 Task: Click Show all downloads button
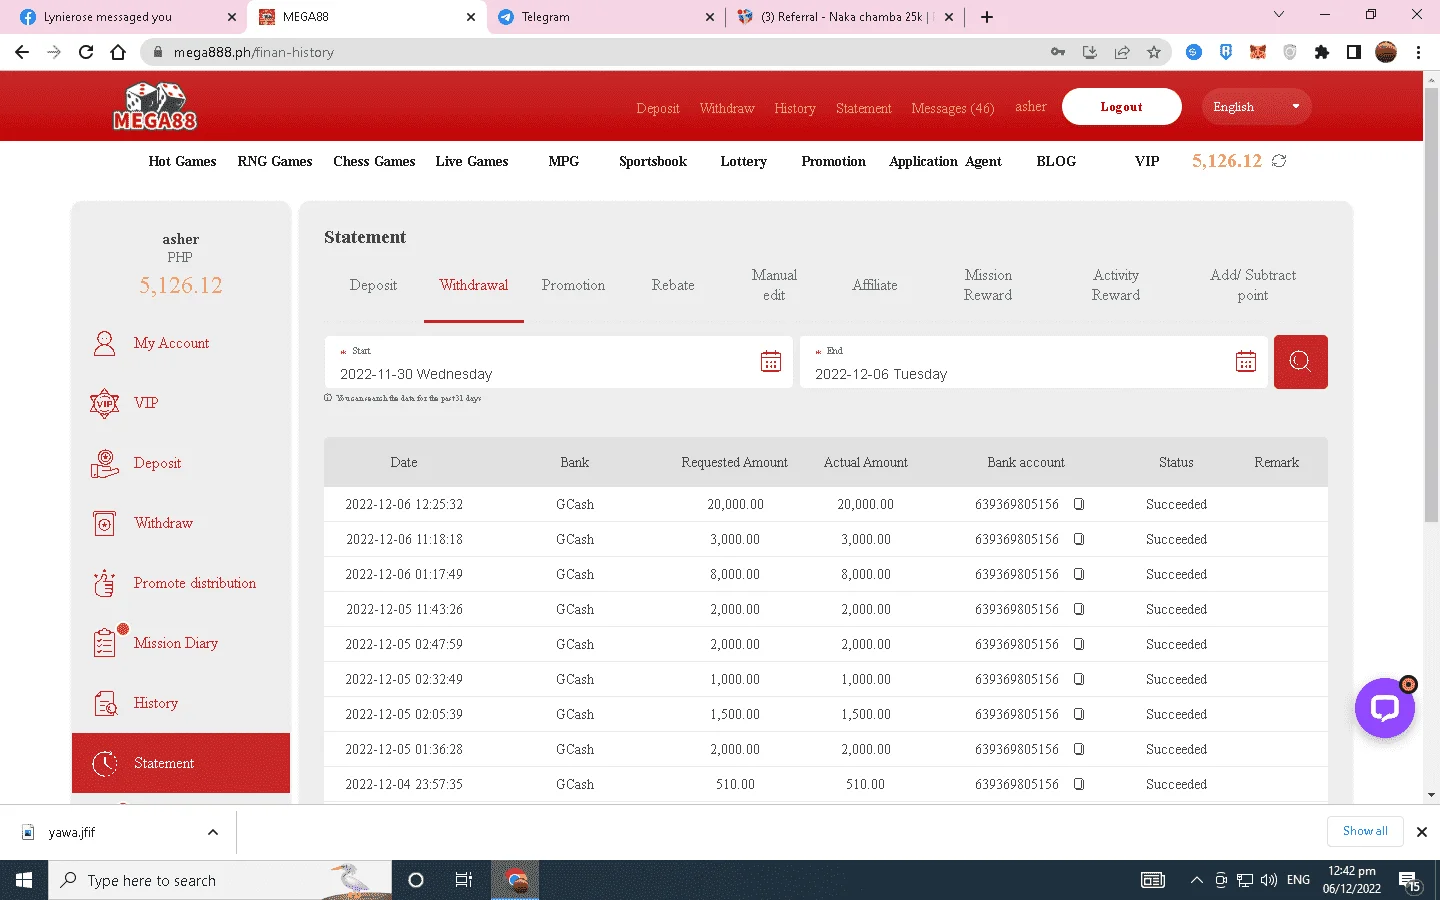(1365, 831)
